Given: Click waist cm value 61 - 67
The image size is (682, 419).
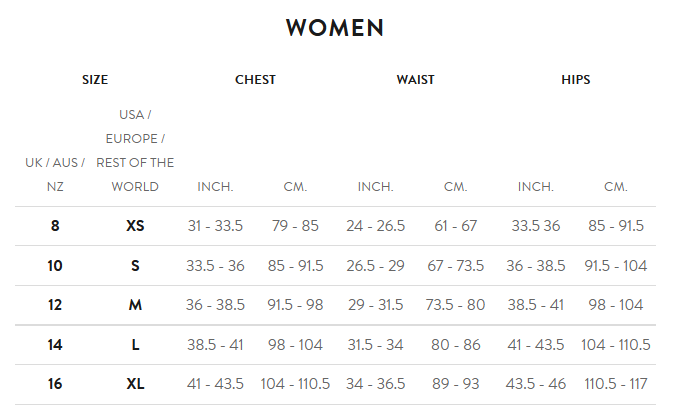Looking at the screenshot, I should [455, 226].
